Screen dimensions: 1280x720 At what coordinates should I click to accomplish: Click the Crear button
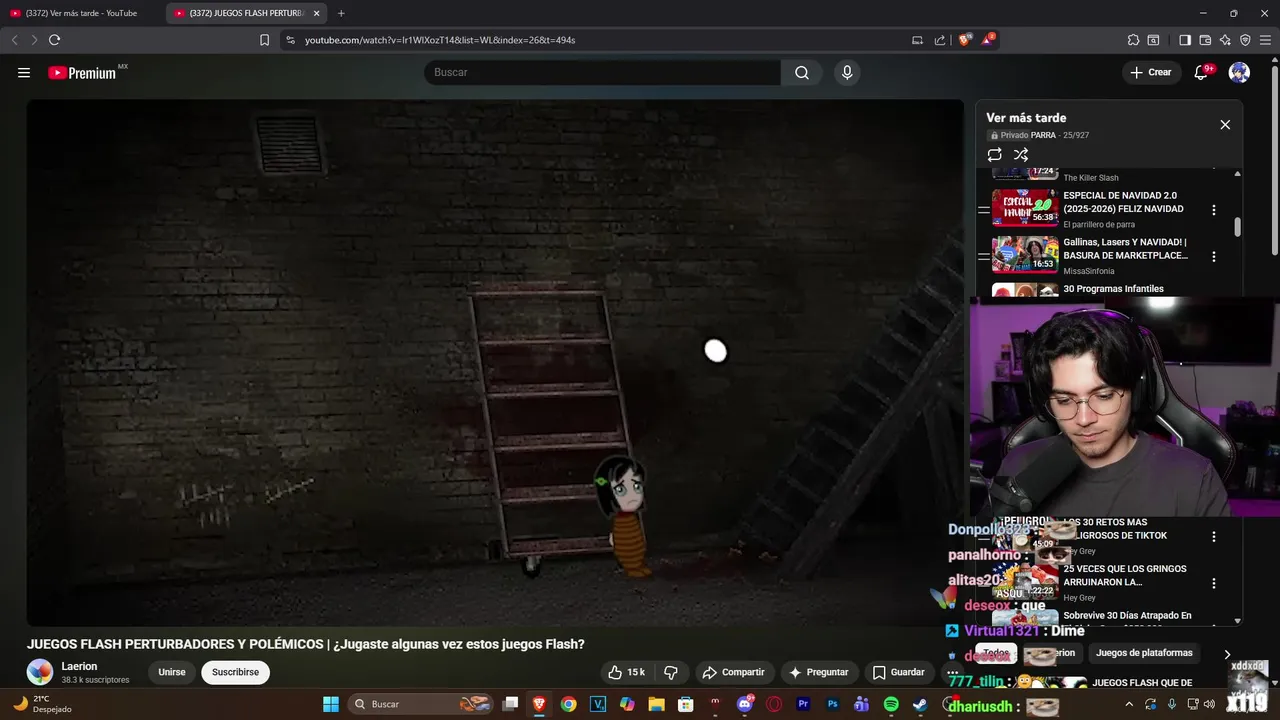1151,73
